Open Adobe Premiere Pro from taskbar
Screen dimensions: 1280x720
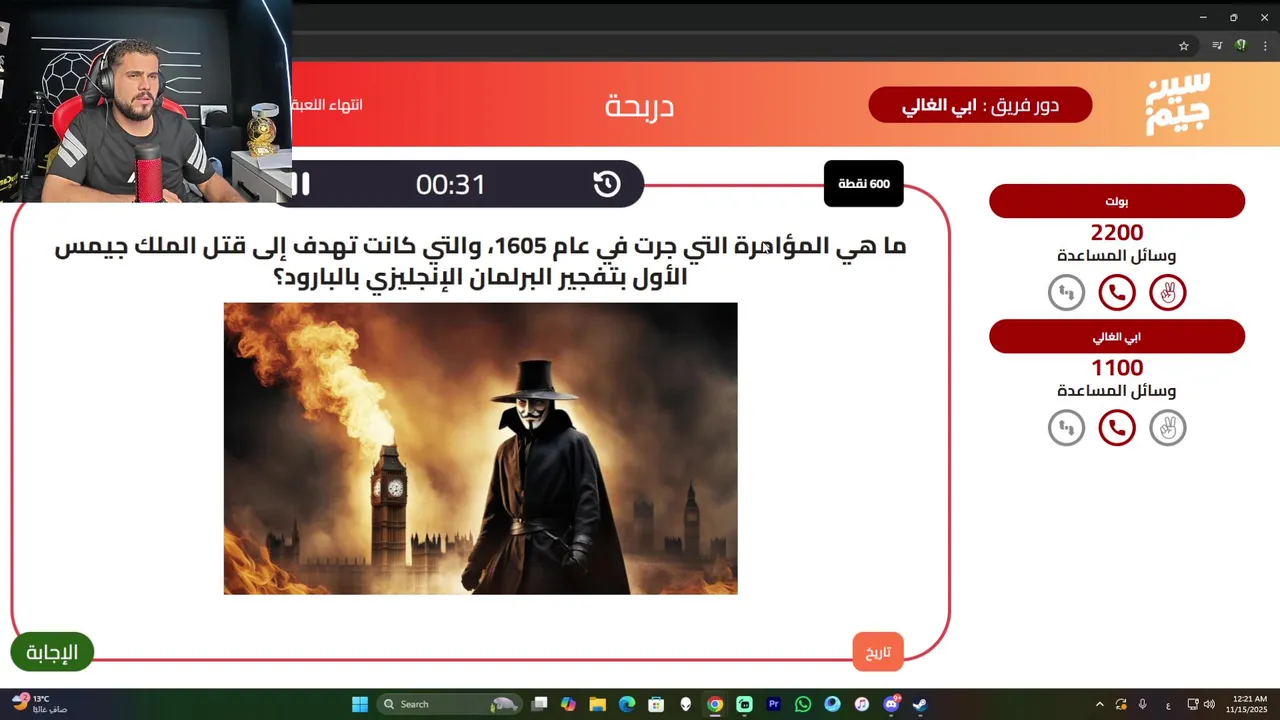click(x=774, y=704)
